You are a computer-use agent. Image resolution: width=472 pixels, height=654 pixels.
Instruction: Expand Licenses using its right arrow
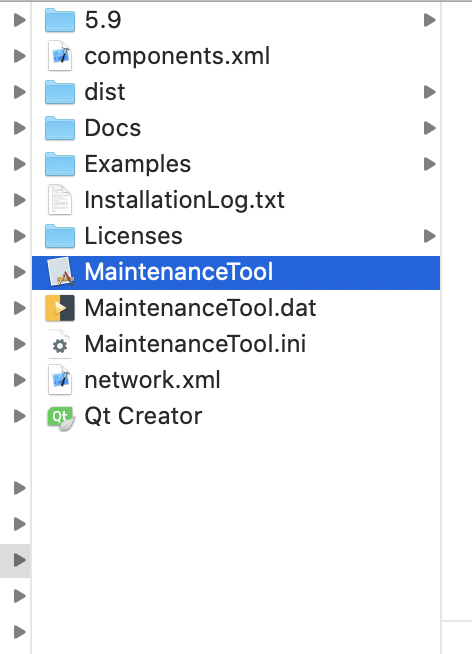[429, 236]
